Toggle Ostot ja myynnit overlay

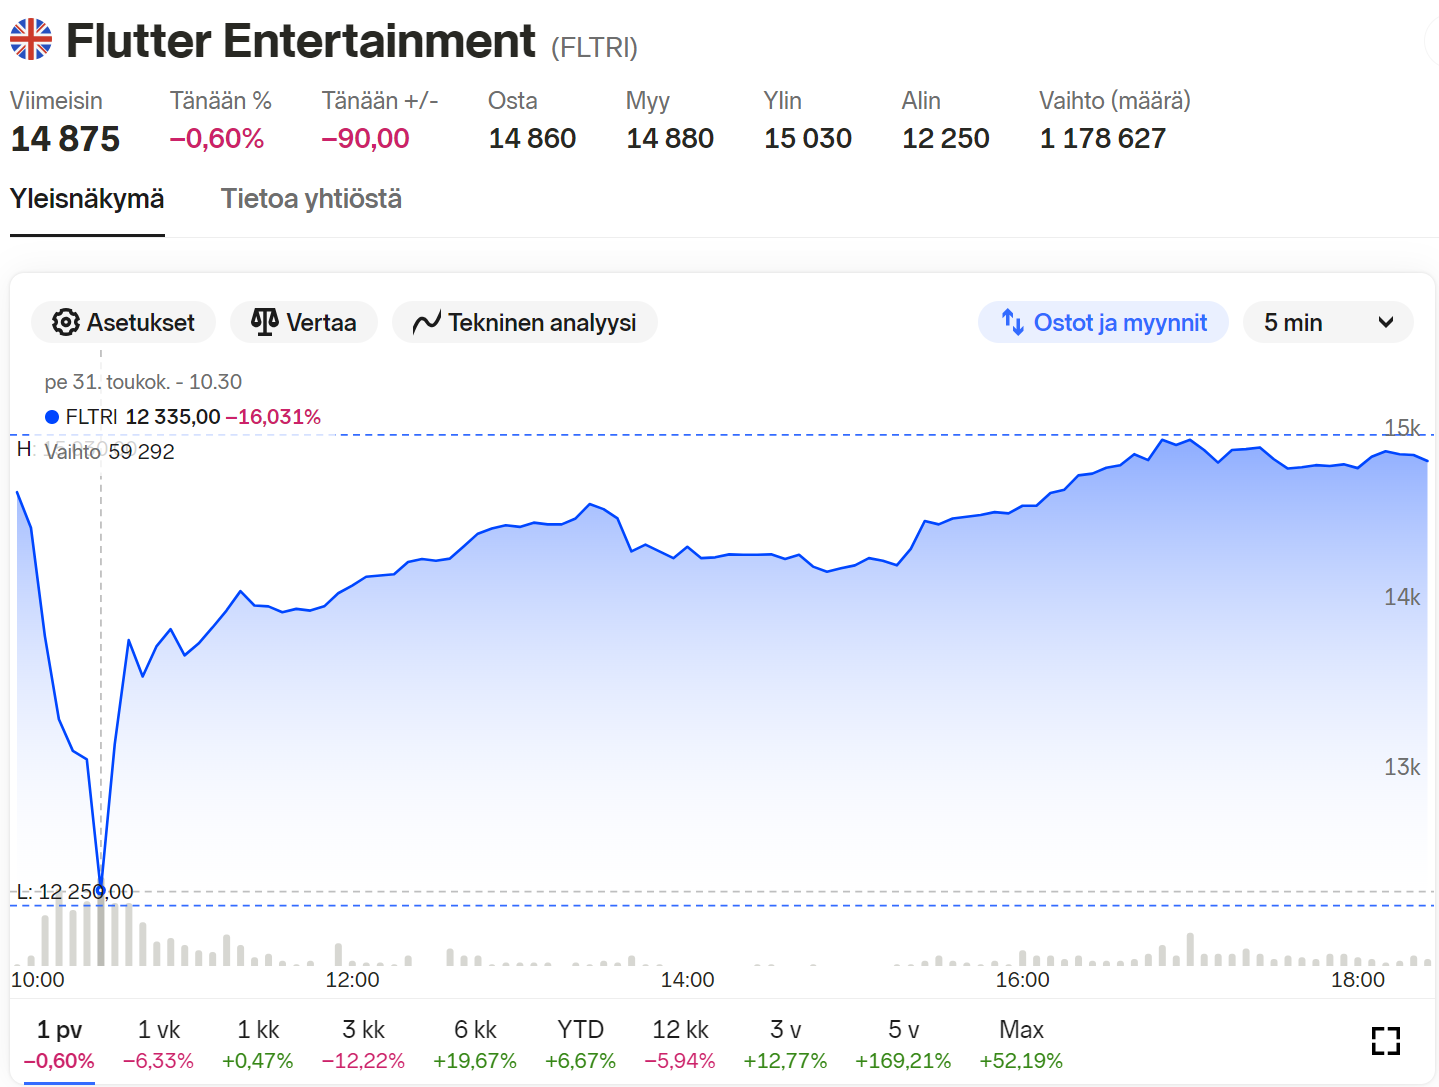[x=1103, y=322]
